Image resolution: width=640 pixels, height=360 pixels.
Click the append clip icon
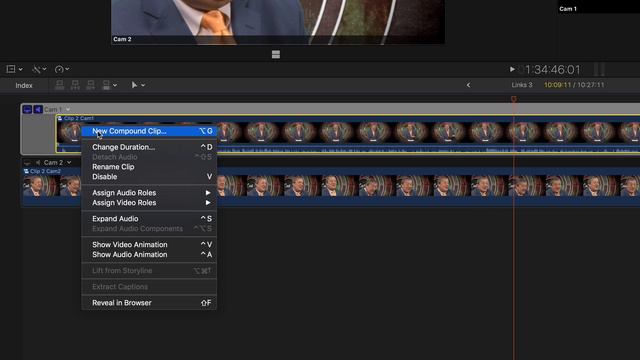(91, 85)
